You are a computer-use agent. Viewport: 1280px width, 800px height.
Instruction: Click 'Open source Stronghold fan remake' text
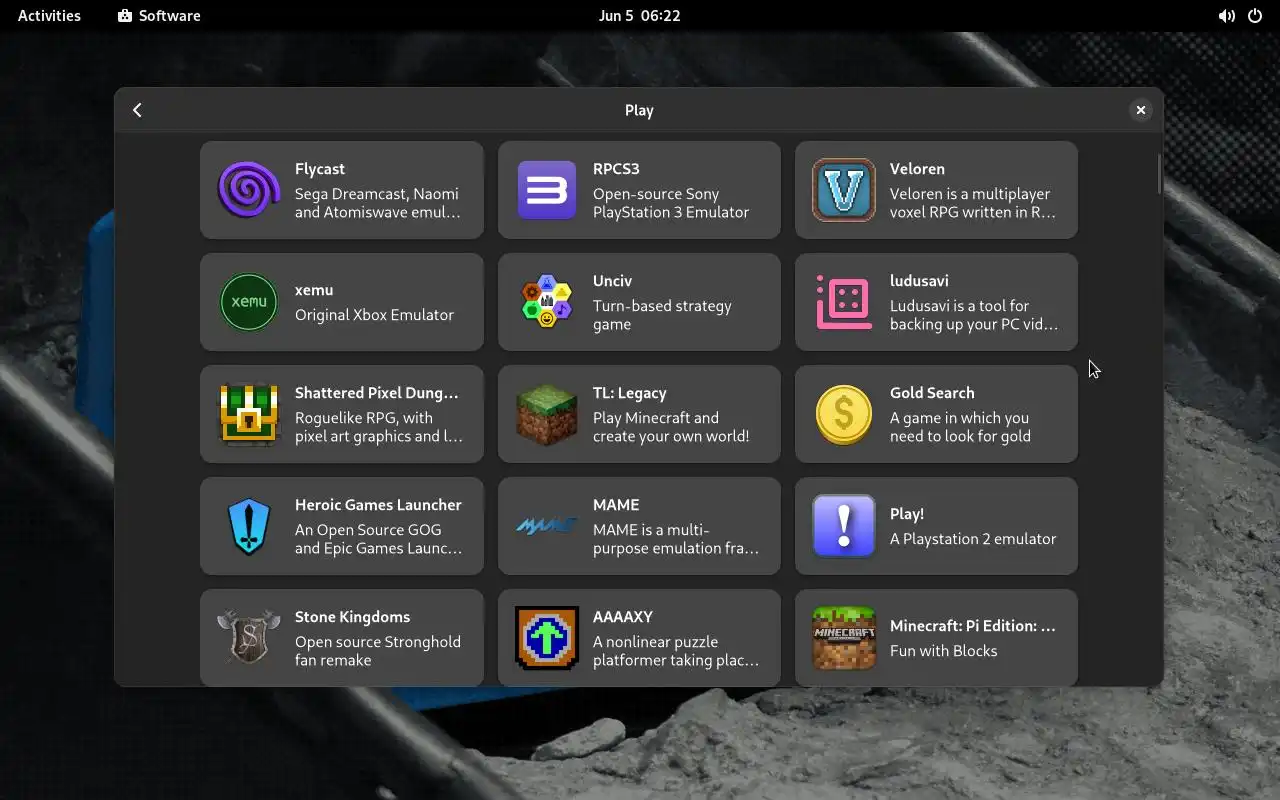[378, 651]
